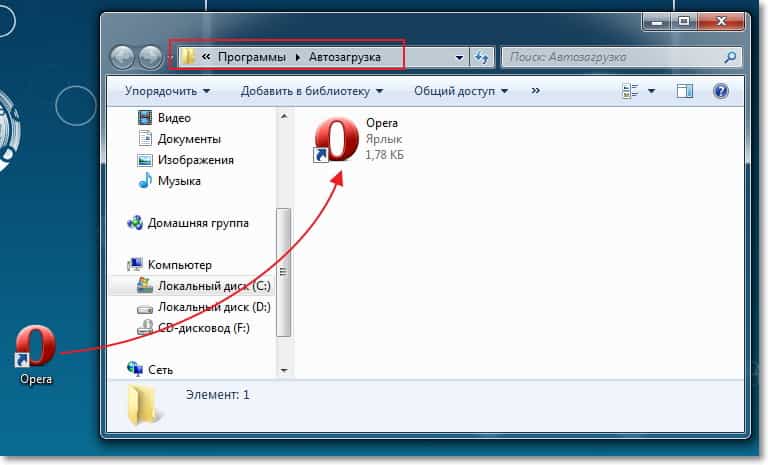
Task: Click the Локальный диск (C:) drive icon
Action: coord(144,286)
